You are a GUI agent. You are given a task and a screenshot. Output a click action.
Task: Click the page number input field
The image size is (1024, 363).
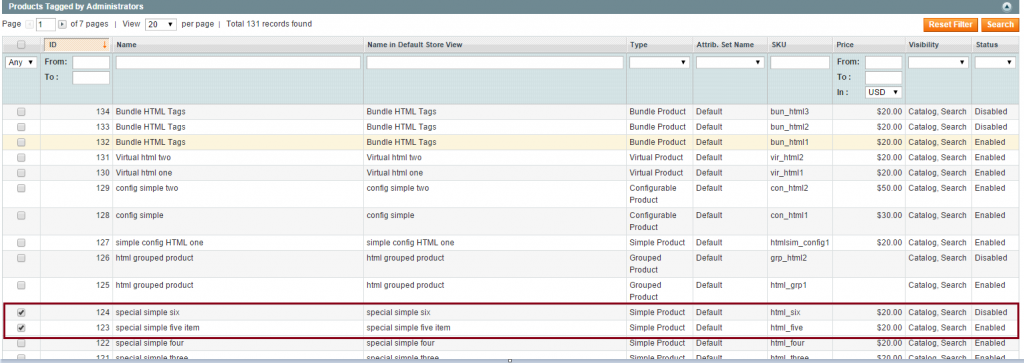click(x=46, y=24)
